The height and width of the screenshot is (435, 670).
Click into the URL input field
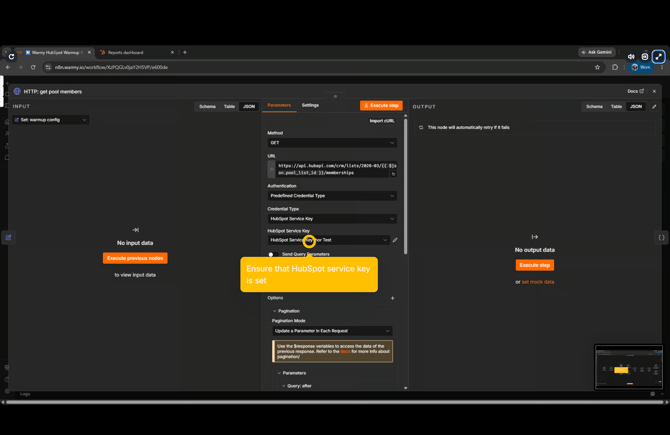(334, 169)
